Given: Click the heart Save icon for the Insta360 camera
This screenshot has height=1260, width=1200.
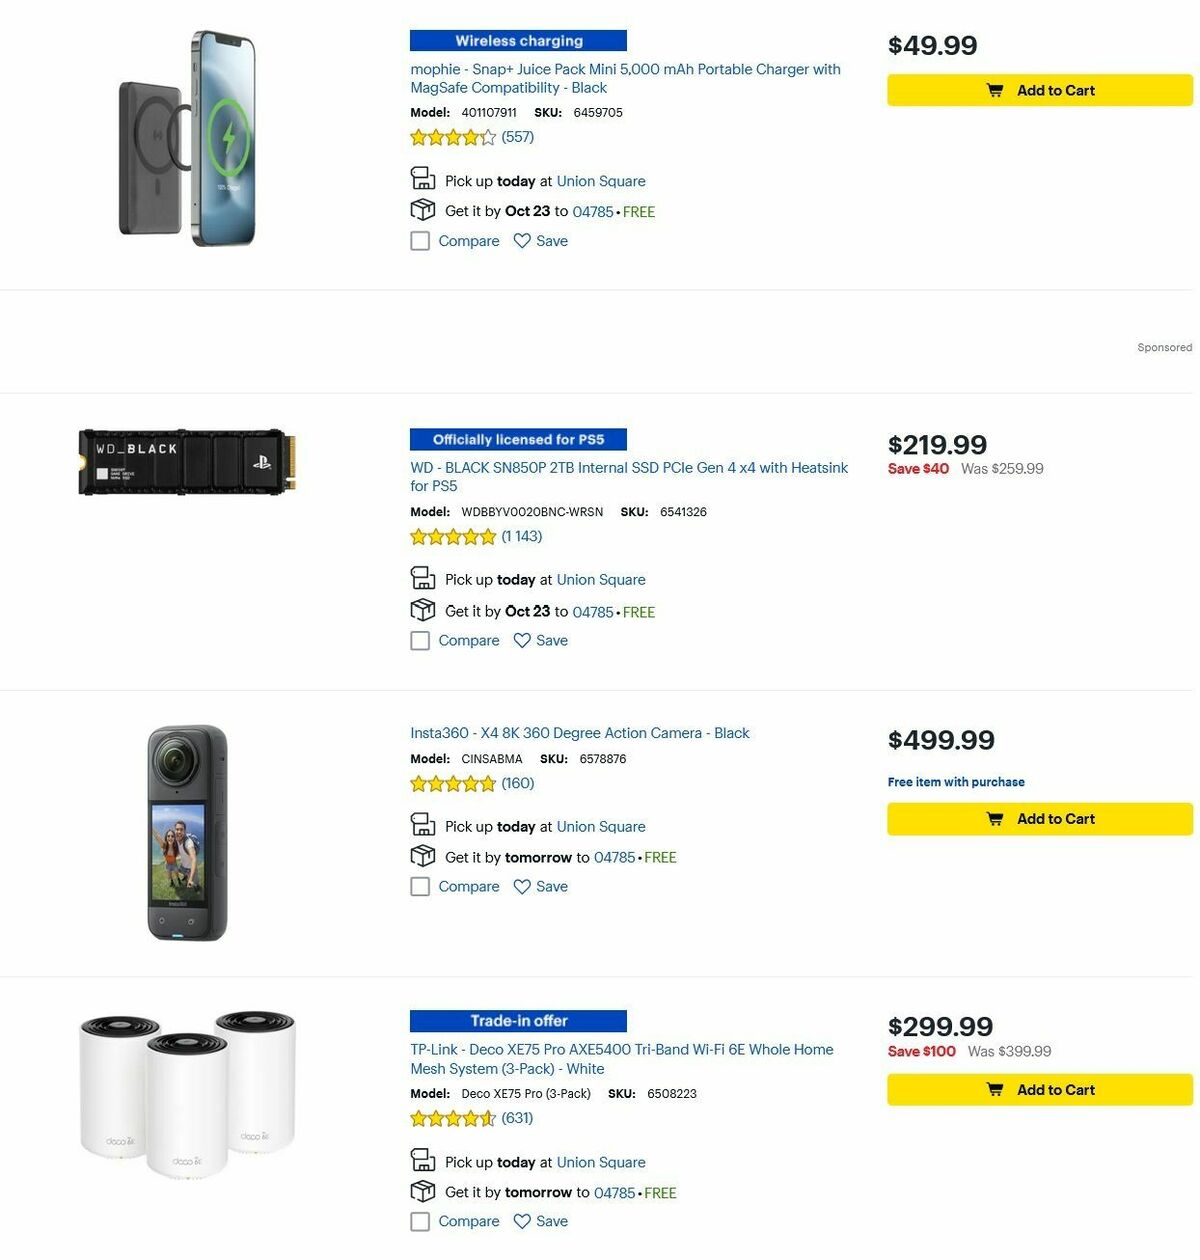Looking at the screenshot, I should 522,886.
